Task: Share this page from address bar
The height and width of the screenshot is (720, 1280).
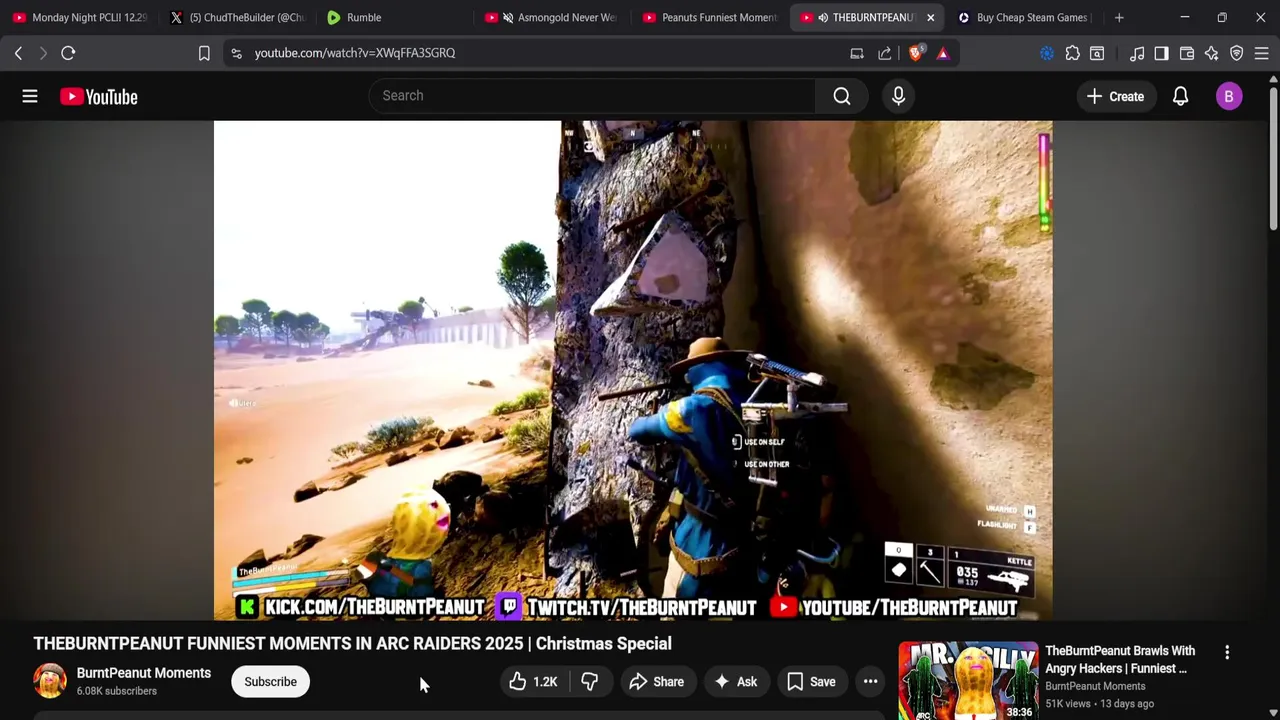Action: pyautogui.click(x=885, y=53)
